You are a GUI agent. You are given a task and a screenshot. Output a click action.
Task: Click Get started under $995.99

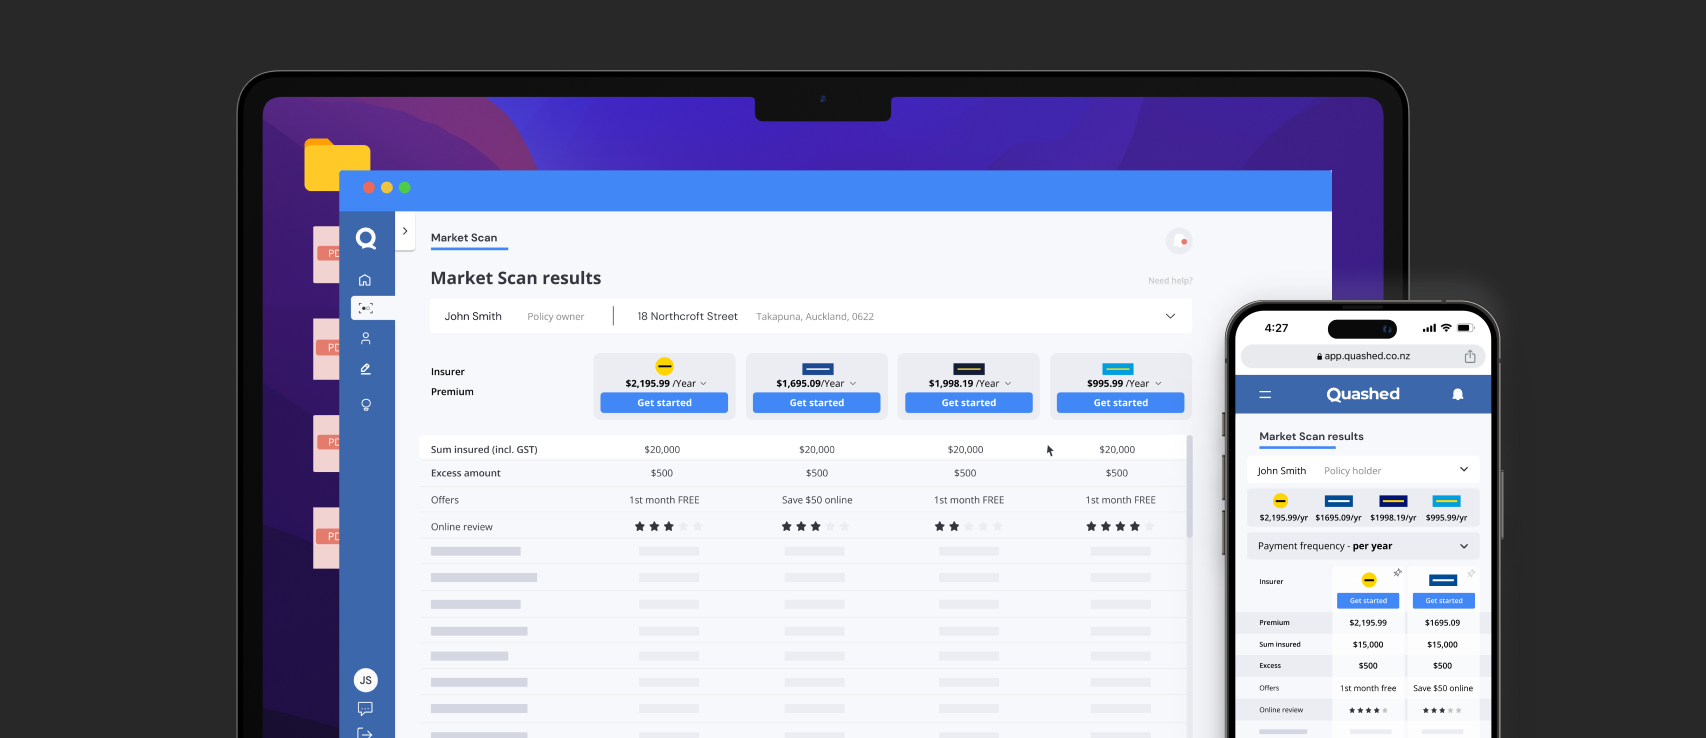tap(1120, 403)
